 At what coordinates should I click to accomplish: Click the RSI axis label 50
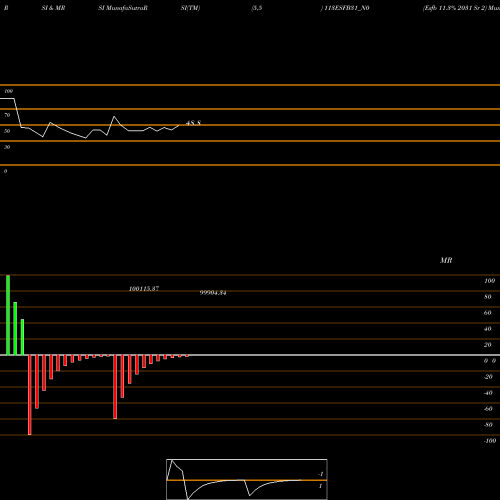click(x=7, y=131)
